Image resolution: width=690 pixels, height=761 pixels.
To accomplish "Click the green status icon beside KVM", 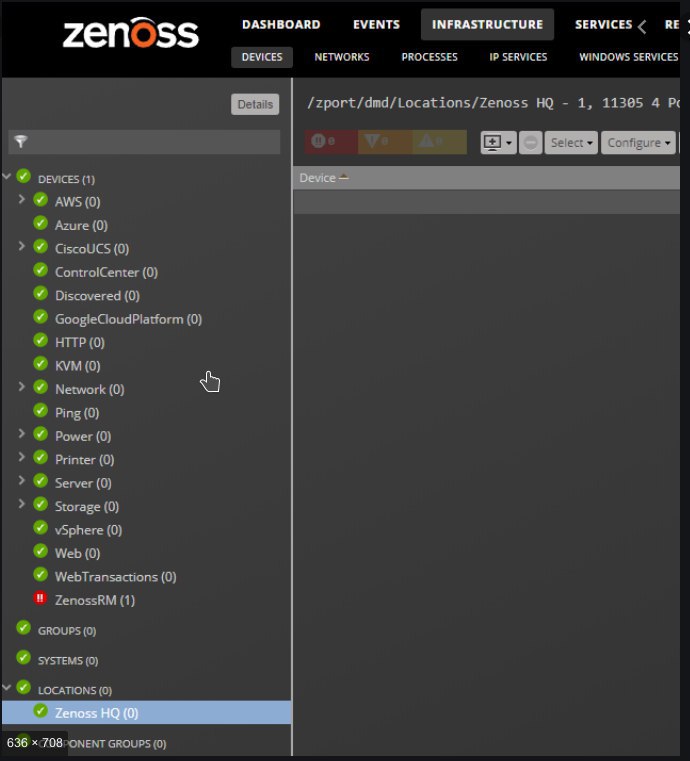I will pyautogui.click(x=41, y=364).
